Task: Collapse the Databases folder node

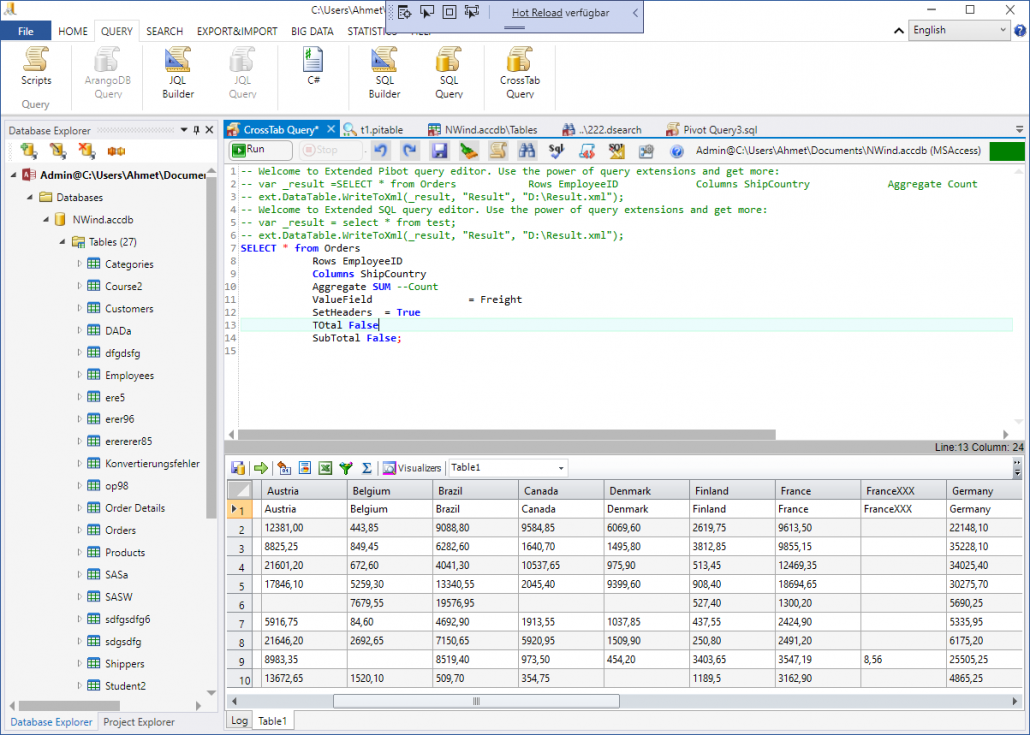Action: click(30, 197)
